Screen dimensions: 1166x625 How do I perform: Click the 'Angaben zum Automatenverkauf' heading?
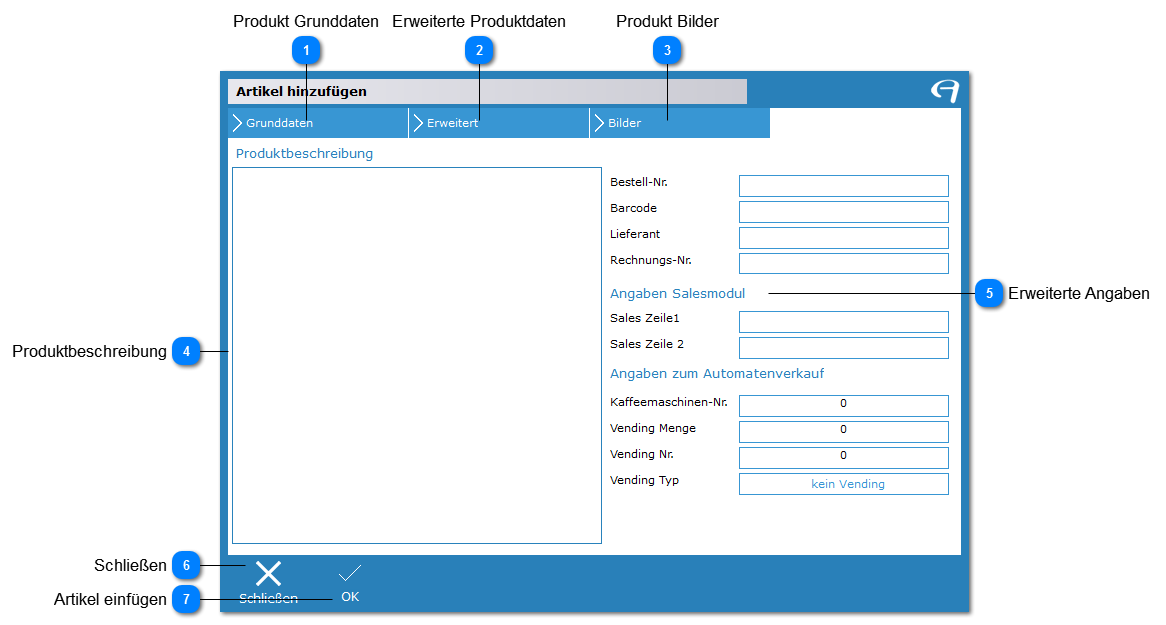coord(717,374)
